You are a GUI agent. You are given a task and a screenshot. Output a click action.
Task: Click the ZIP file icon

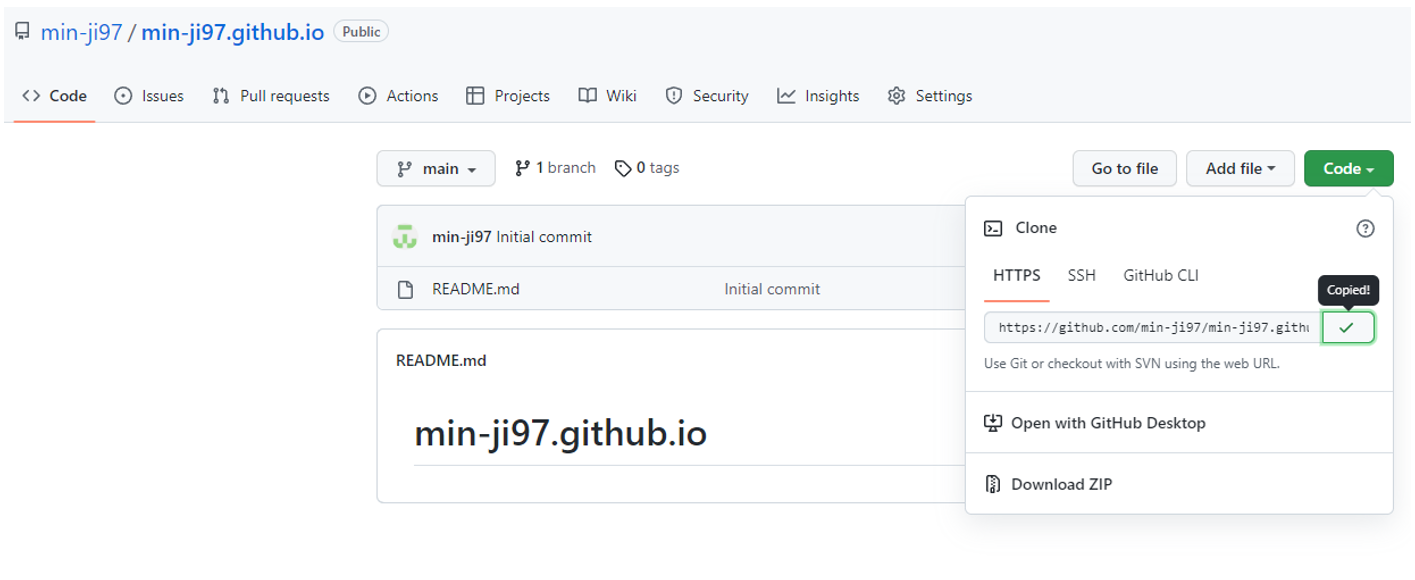coord(993,484)
